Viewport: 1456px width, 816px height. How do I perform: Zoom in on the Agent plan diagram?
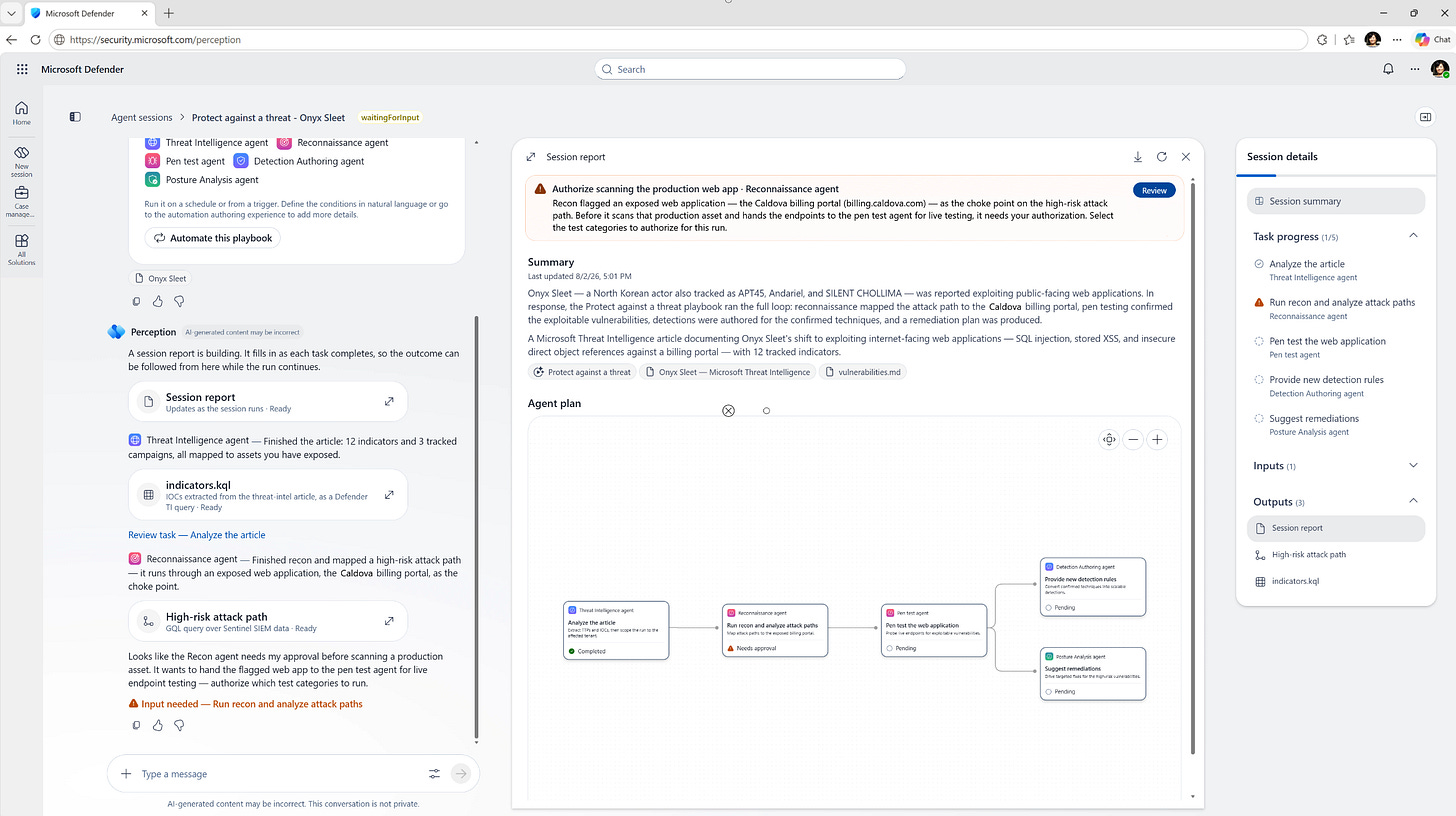point(1157,439)
